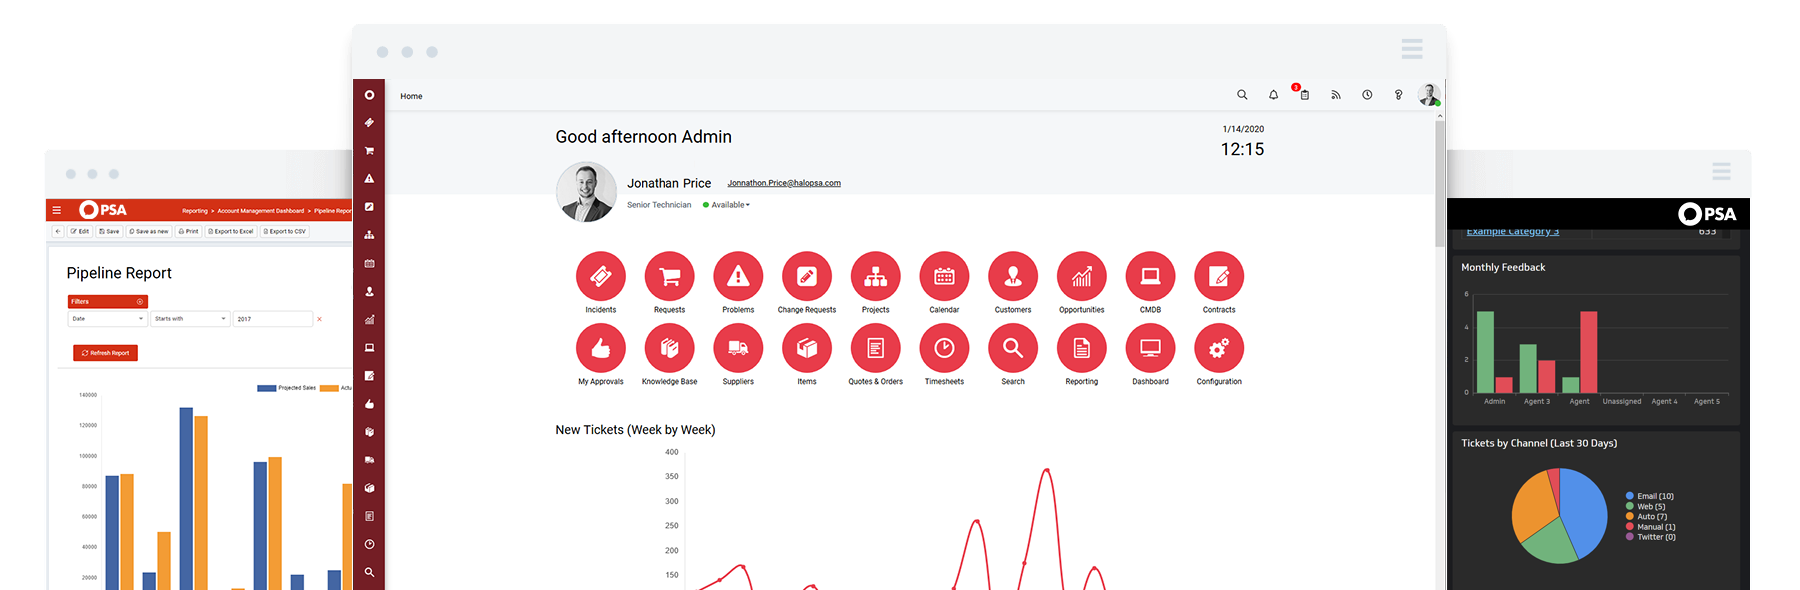Open the Date filter dropdown in Pipeline Report

point(107,319)
